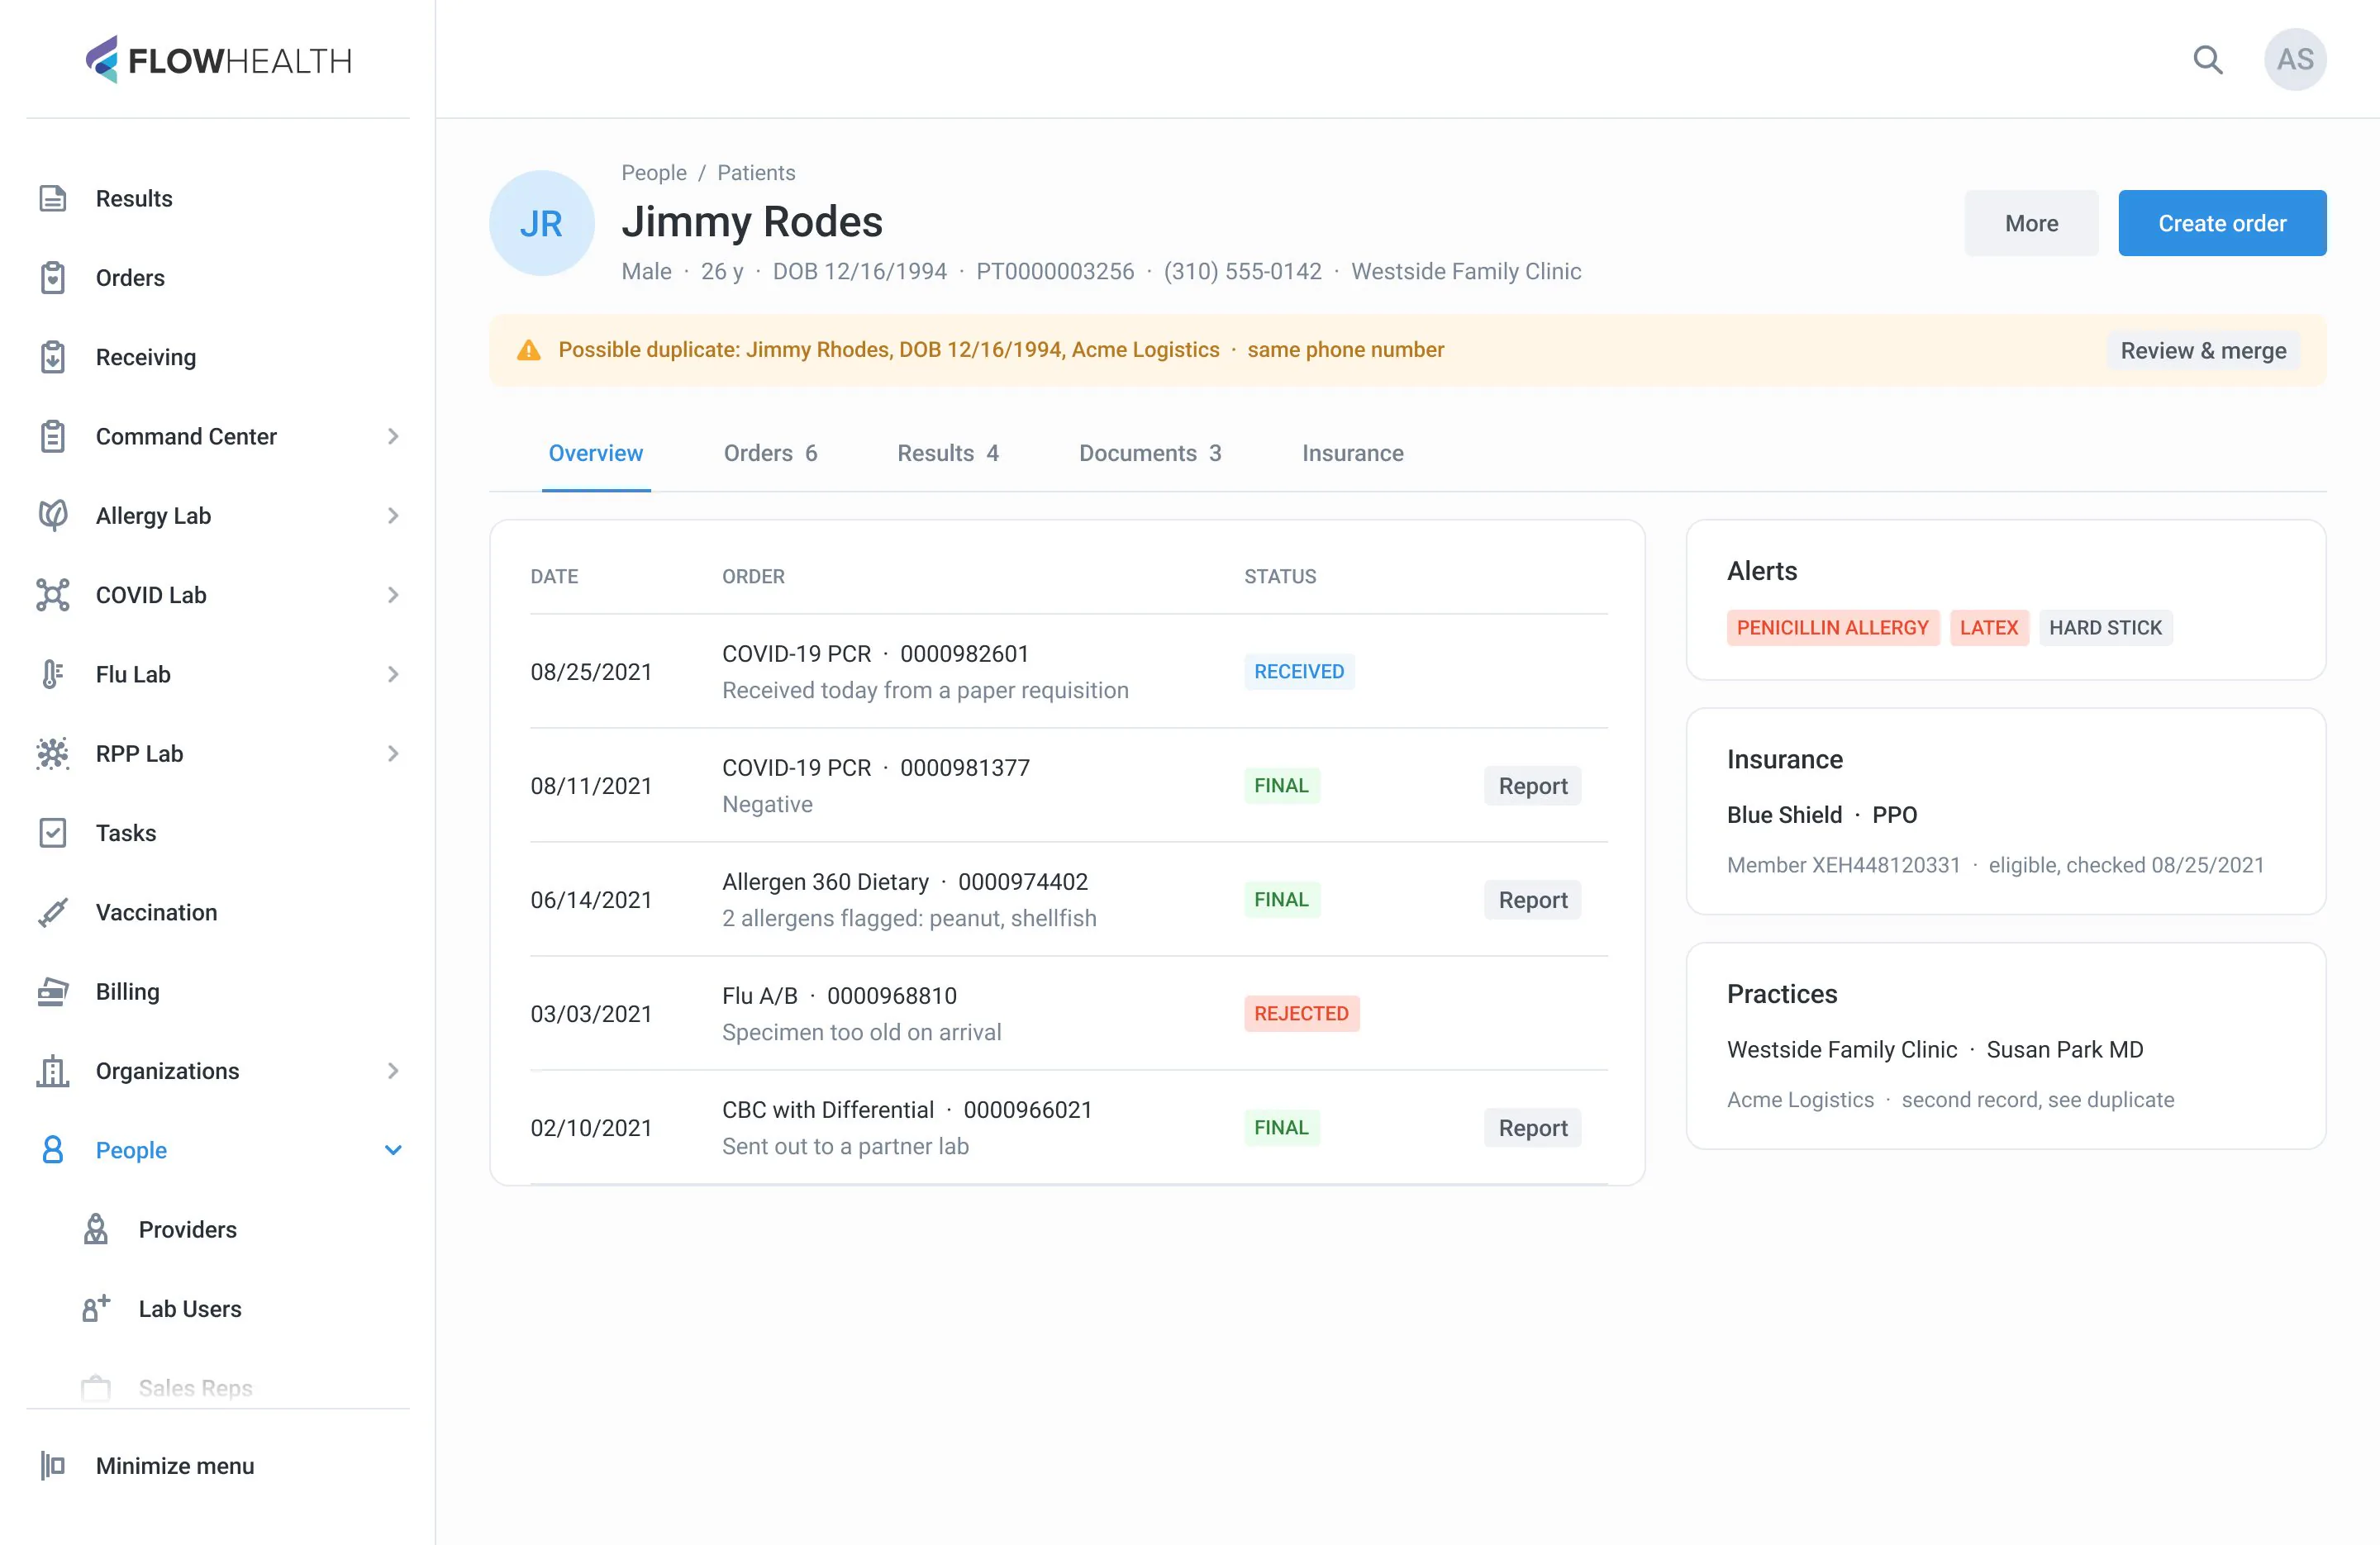Click the COVID Lab molecule icon
The width and height of the screenshot is (2380, 1545).
pos(53,595)
